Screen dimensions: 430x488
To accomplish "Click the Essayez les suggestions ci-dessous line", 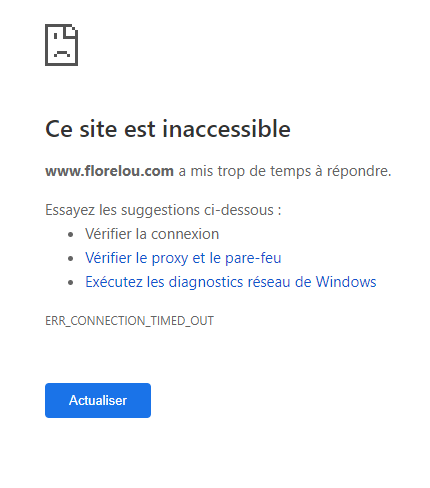I will click(x=163, y=210).
